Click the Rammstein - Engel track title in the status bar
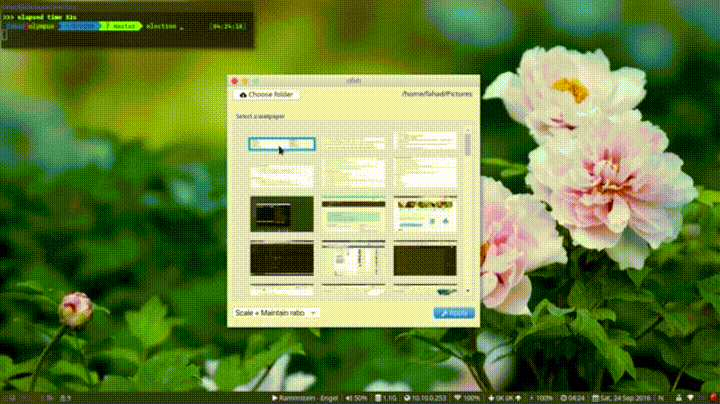This screenshot has width=720, height=404. point(309,398)
